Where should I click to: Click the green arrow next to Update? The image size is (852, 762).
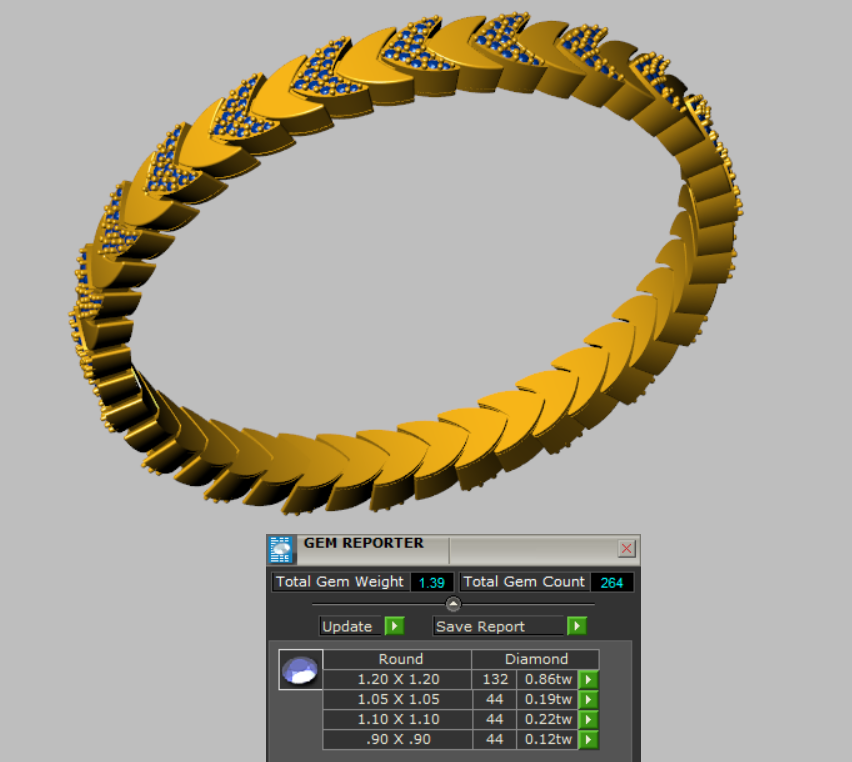point(394,626)
